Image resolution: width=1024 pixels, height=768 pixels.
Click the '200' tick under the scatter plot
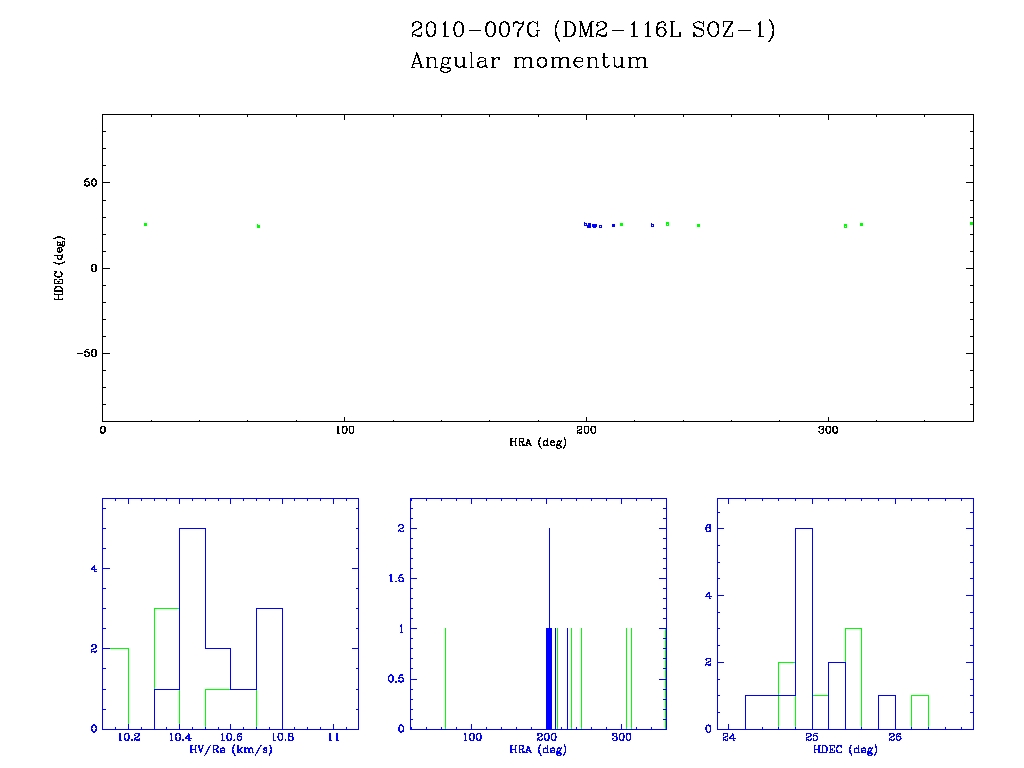586,430
